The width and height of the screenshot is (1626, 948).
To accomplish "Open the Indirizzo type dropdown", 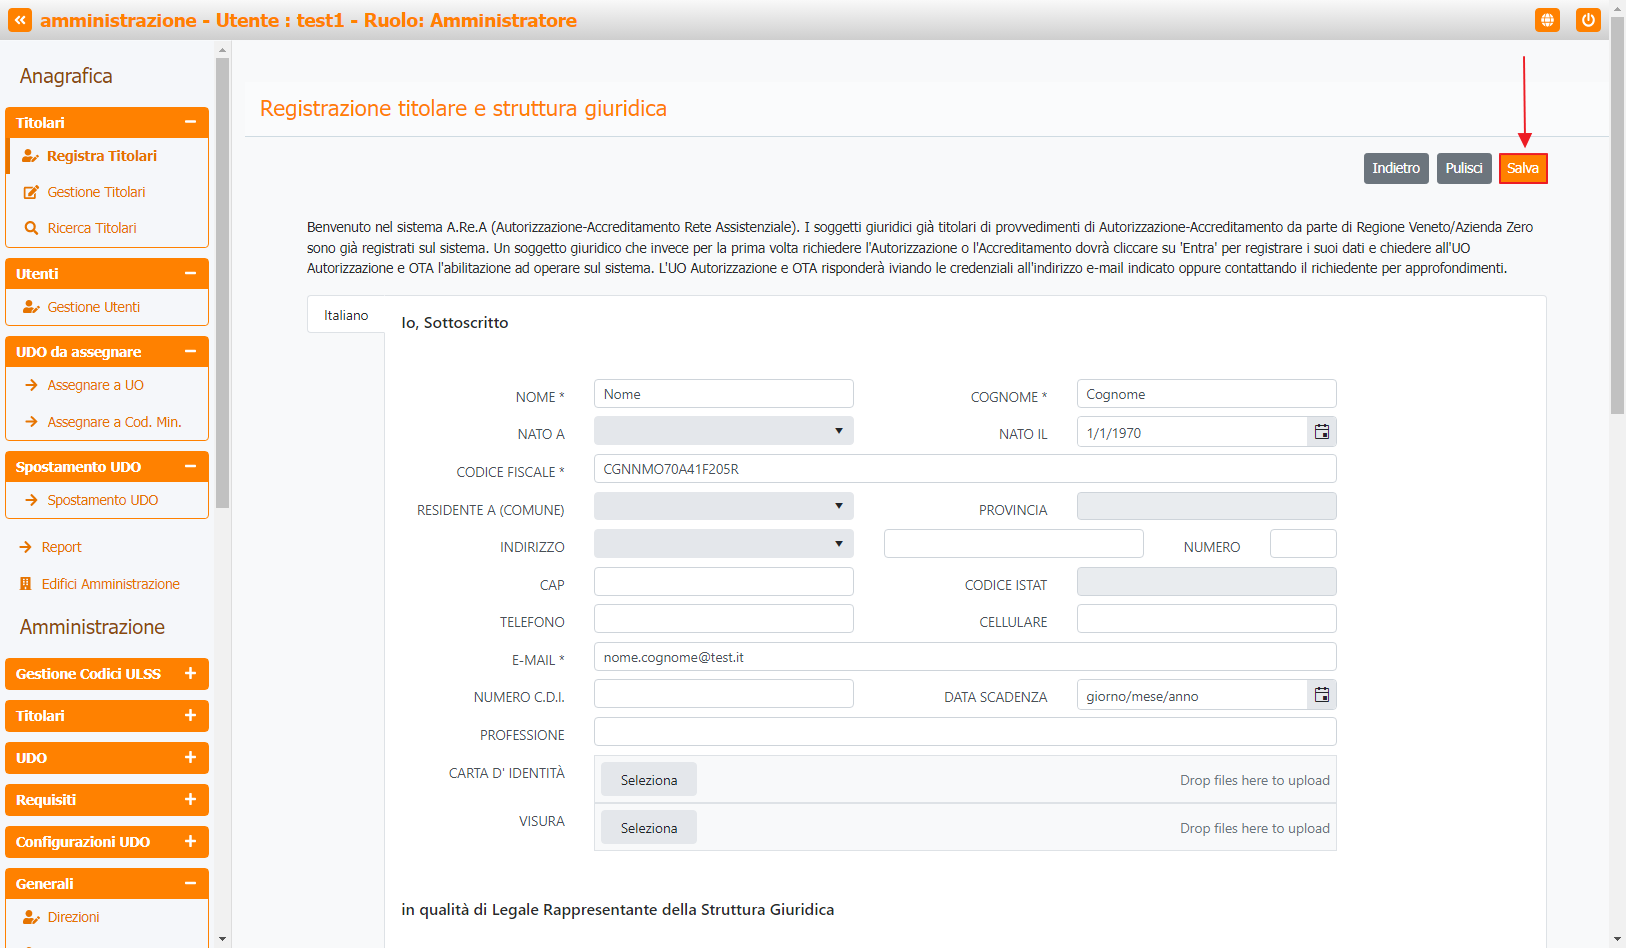I will point(723,544).
